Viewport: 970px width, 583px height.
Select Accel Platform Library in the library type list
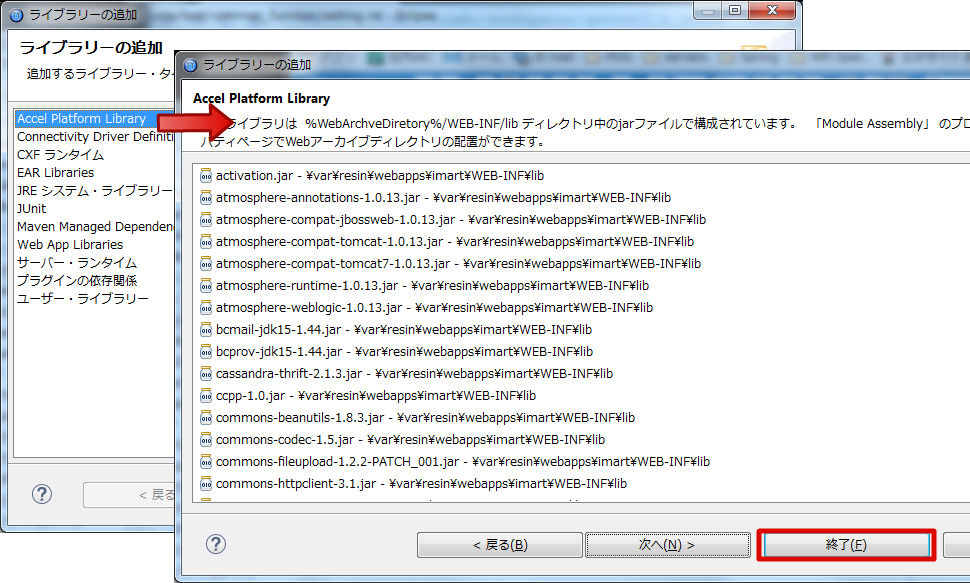point(82,119)
